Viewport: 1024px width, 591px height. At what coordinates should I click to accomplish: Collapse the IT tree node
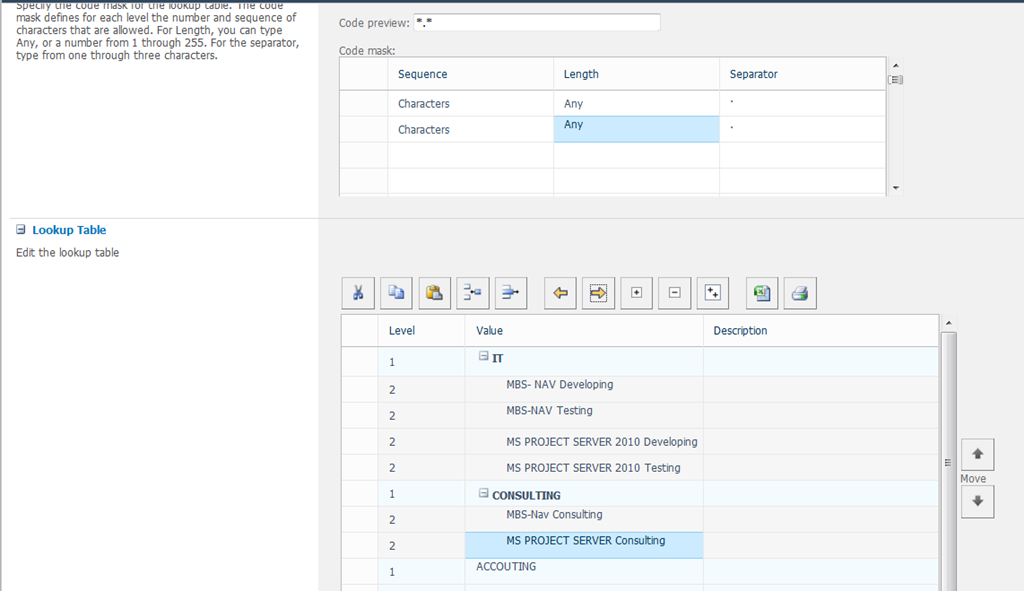click(x=484, y=357)
